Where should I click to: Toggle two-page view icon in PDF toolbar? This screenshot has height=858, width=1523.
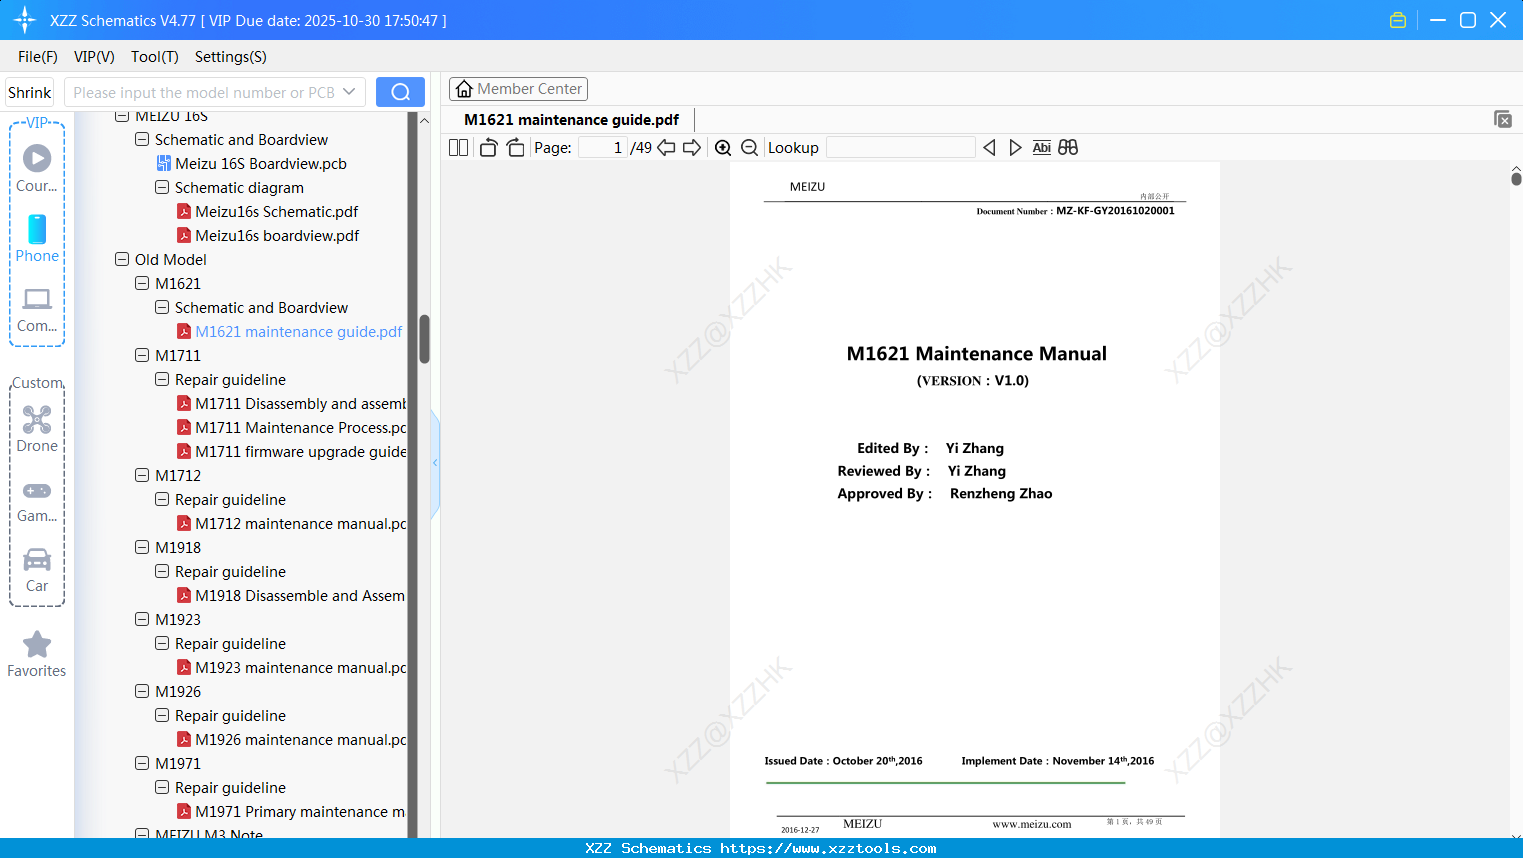458,148
